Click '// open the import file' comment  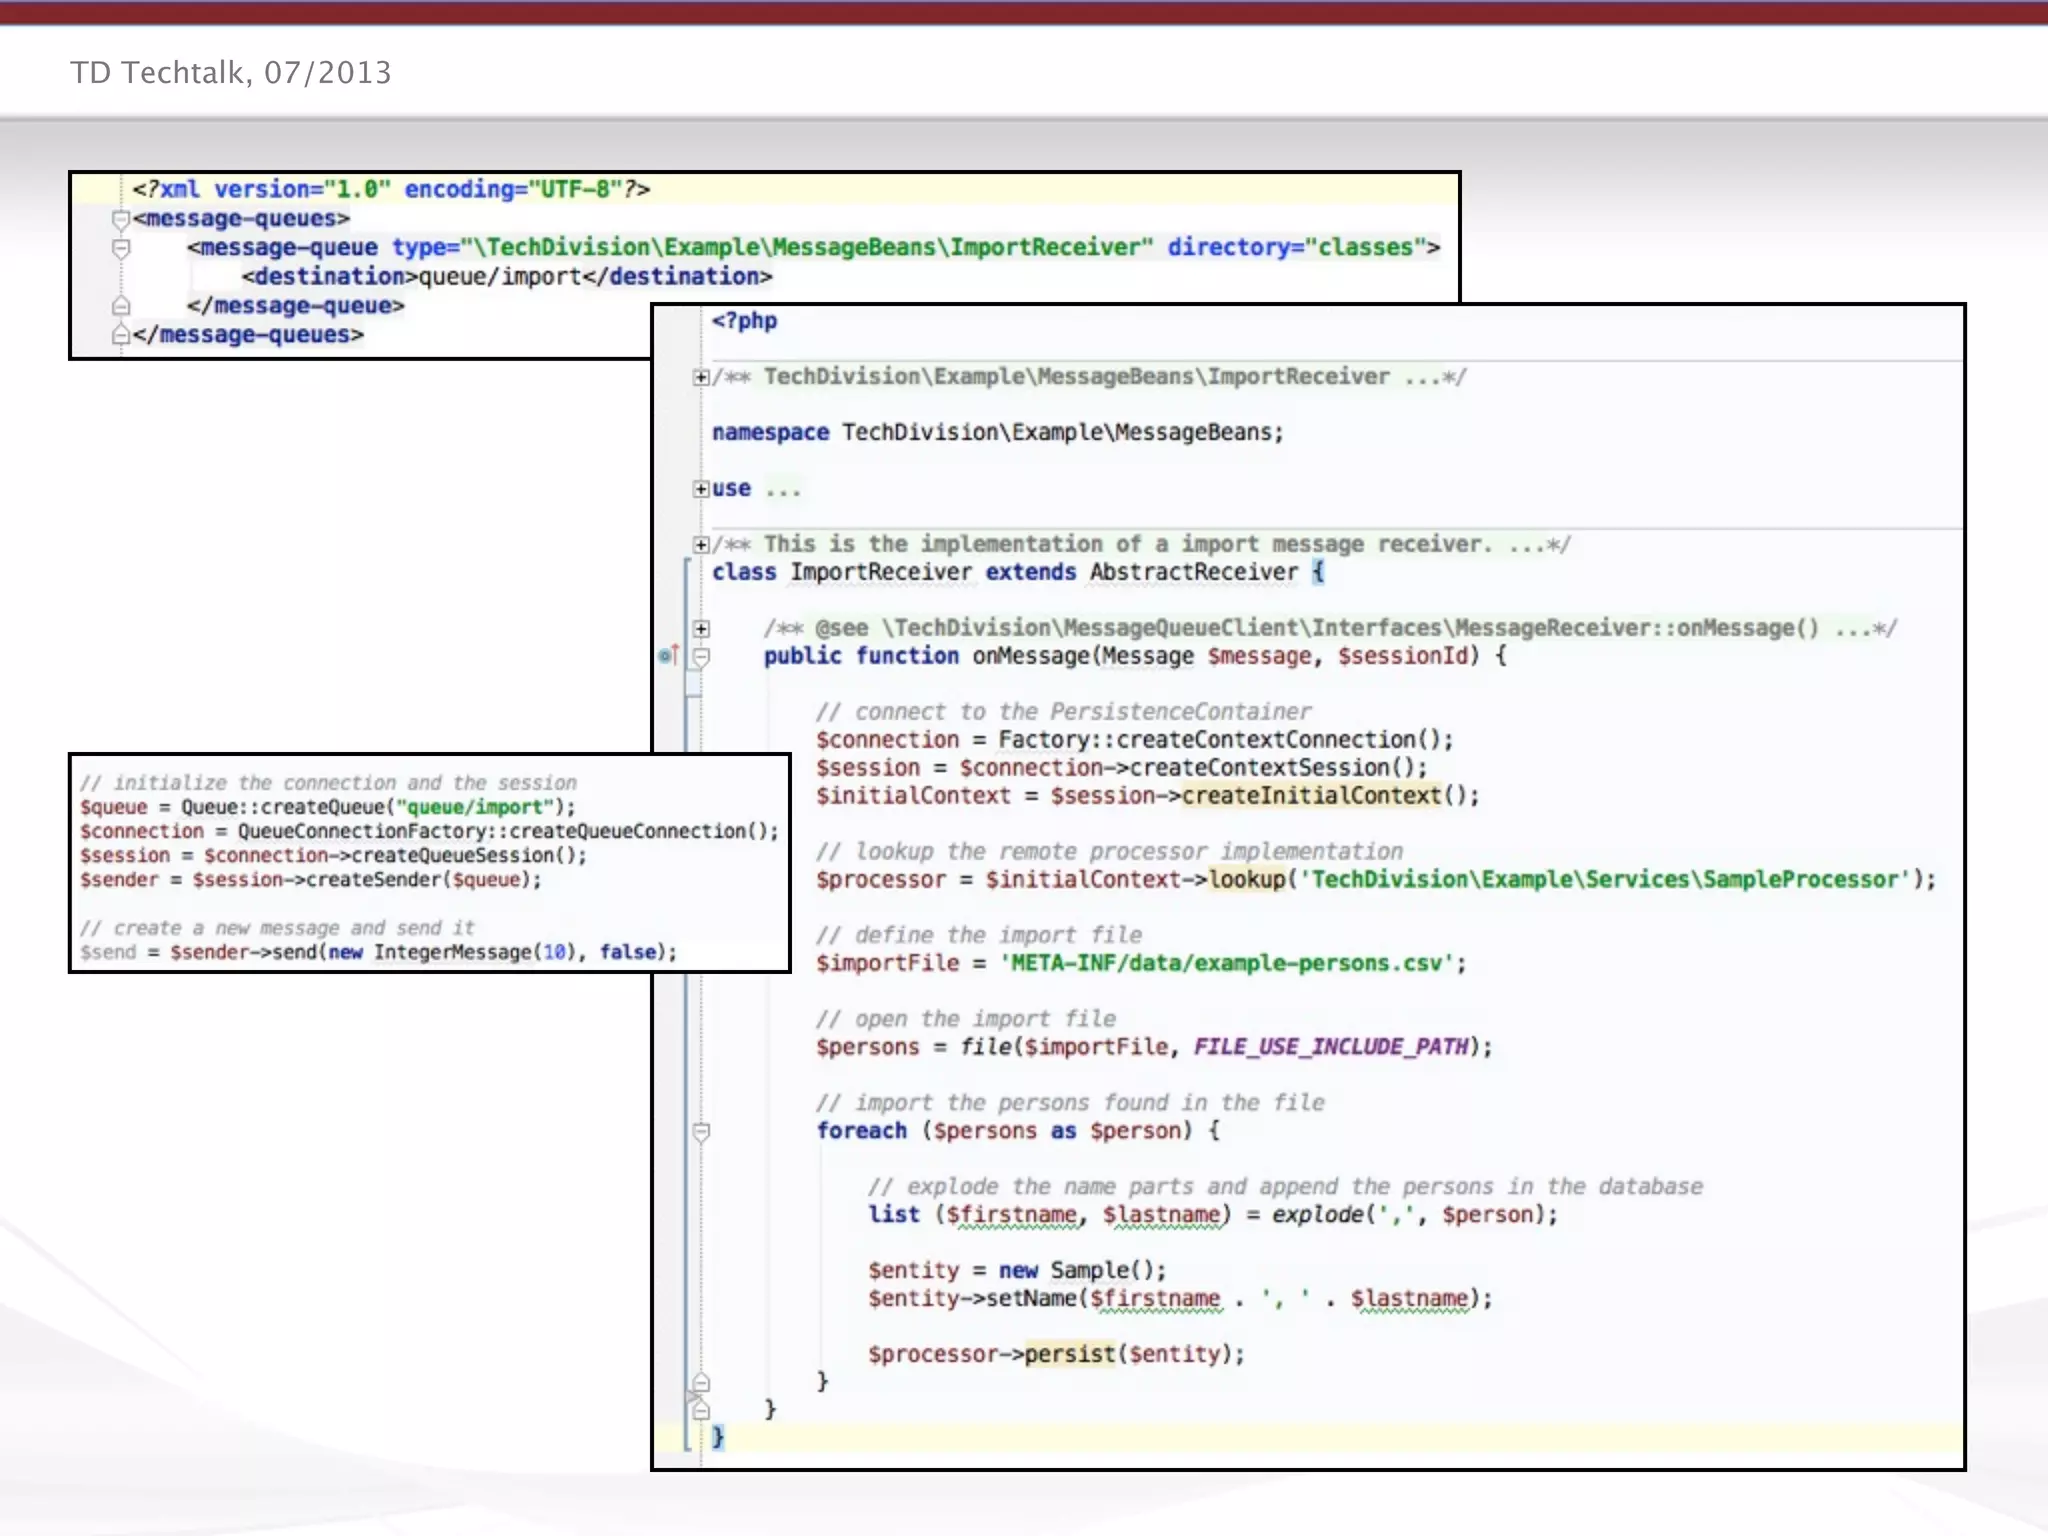966,1019
